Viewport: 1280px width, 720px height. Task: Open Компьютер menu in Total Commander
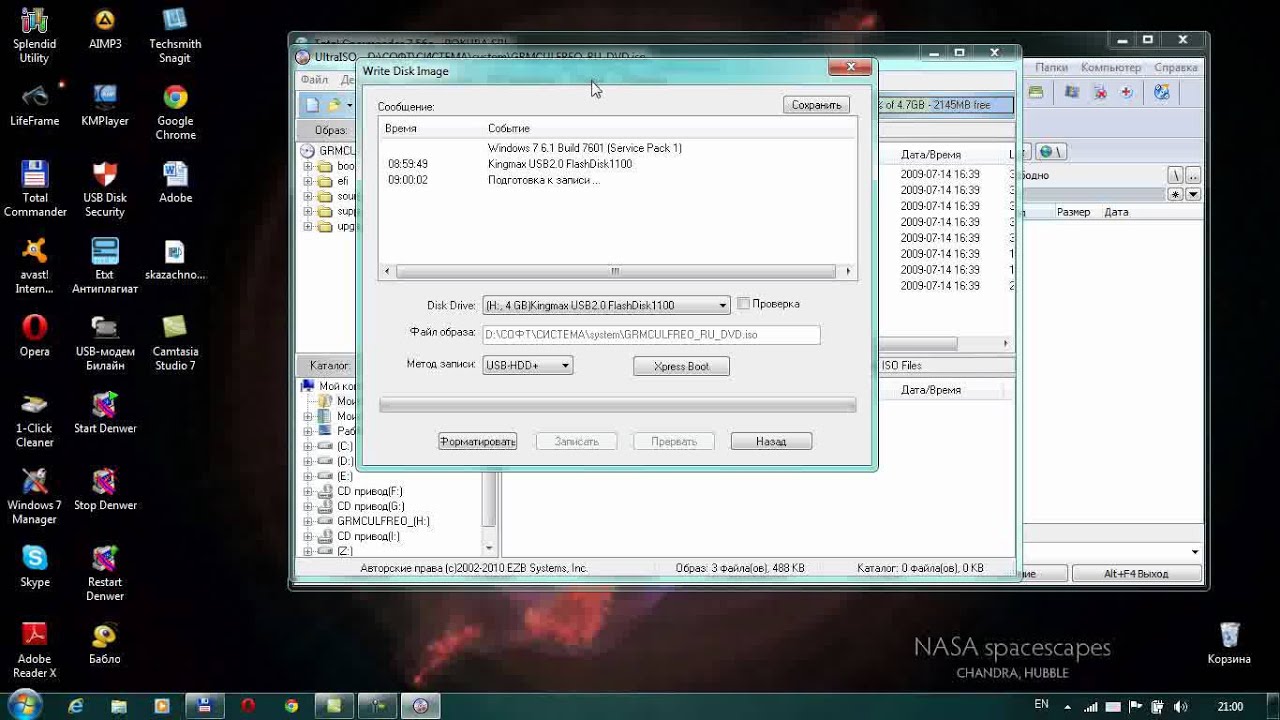tap(1110, 68)
